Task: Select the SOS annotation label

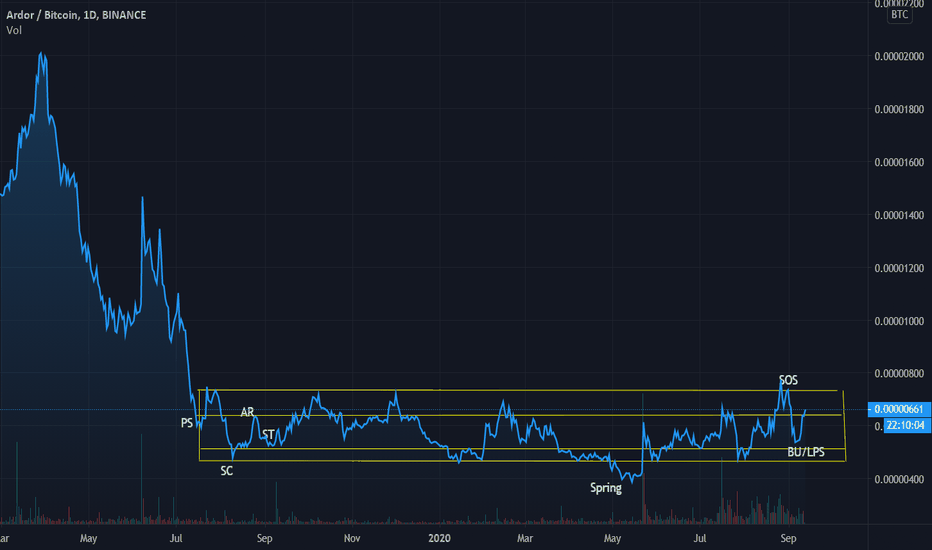Action: pos(788,380)
